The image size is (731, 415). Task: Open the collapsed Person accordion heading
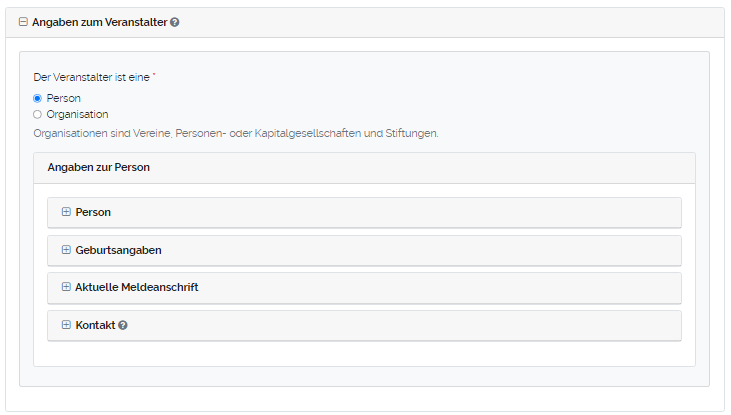coord(93,212)
